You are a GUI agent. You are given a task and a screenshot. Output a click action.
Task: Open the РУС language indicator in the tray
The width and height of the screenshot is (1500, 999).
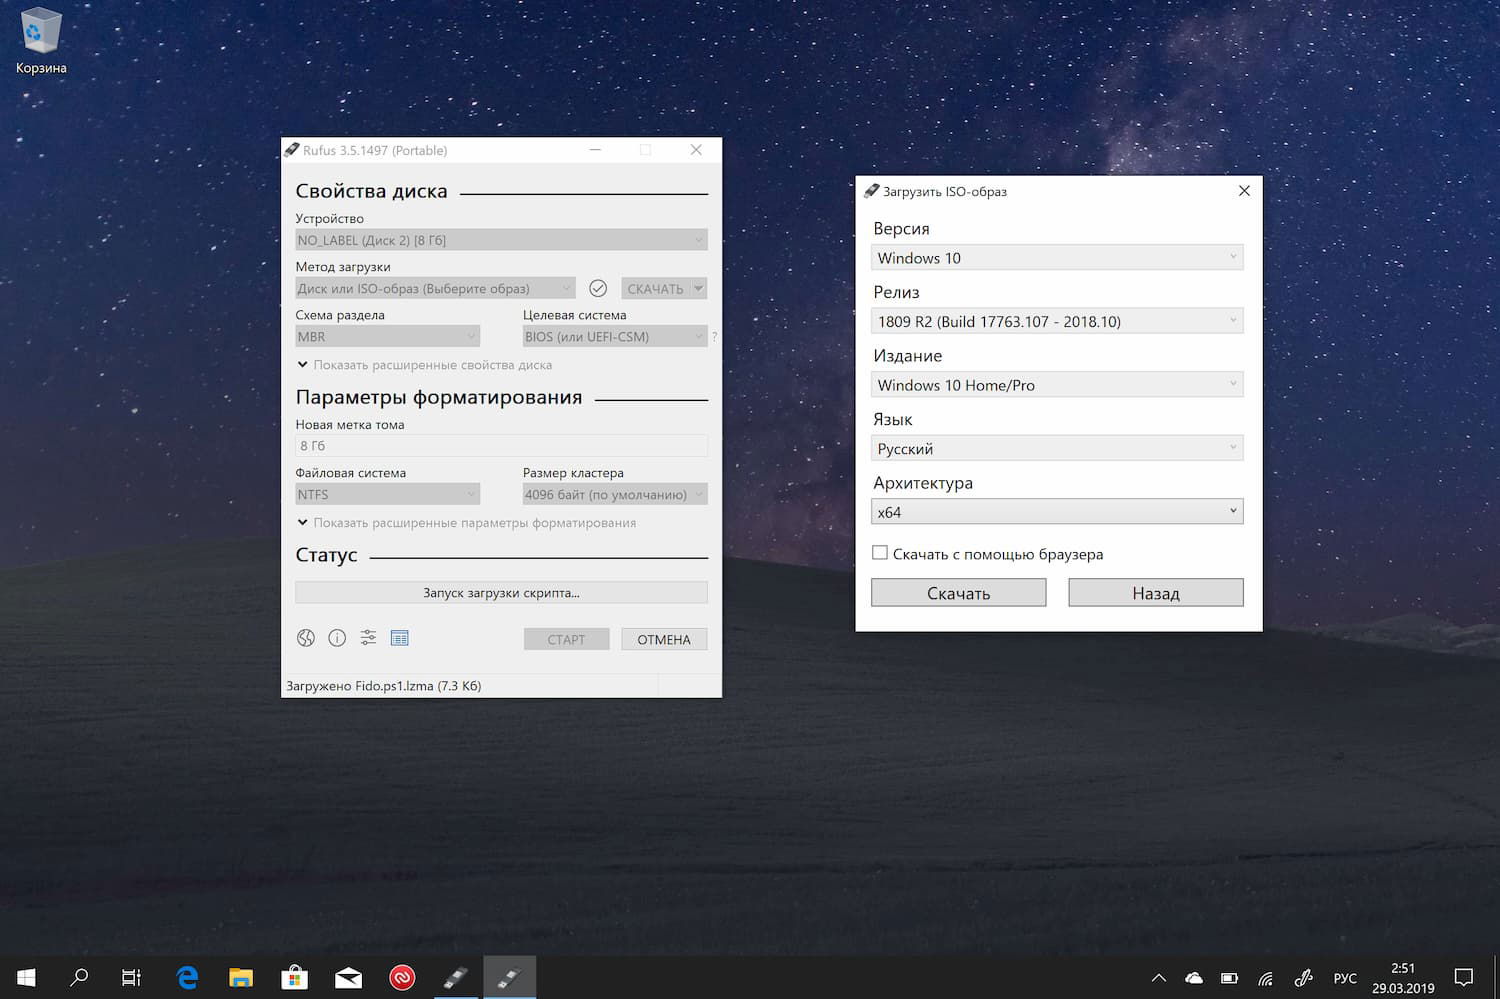pos(1344,977)
